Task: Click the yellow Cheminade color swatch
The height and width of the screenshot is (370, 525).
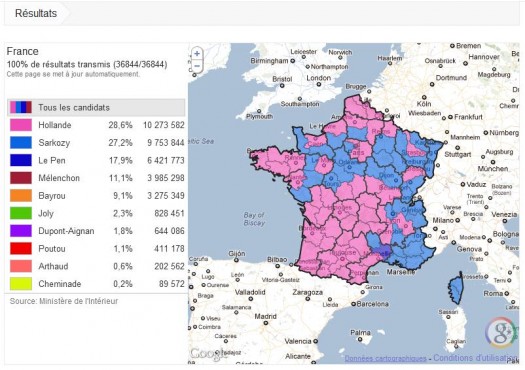Action: pos(21,284)
